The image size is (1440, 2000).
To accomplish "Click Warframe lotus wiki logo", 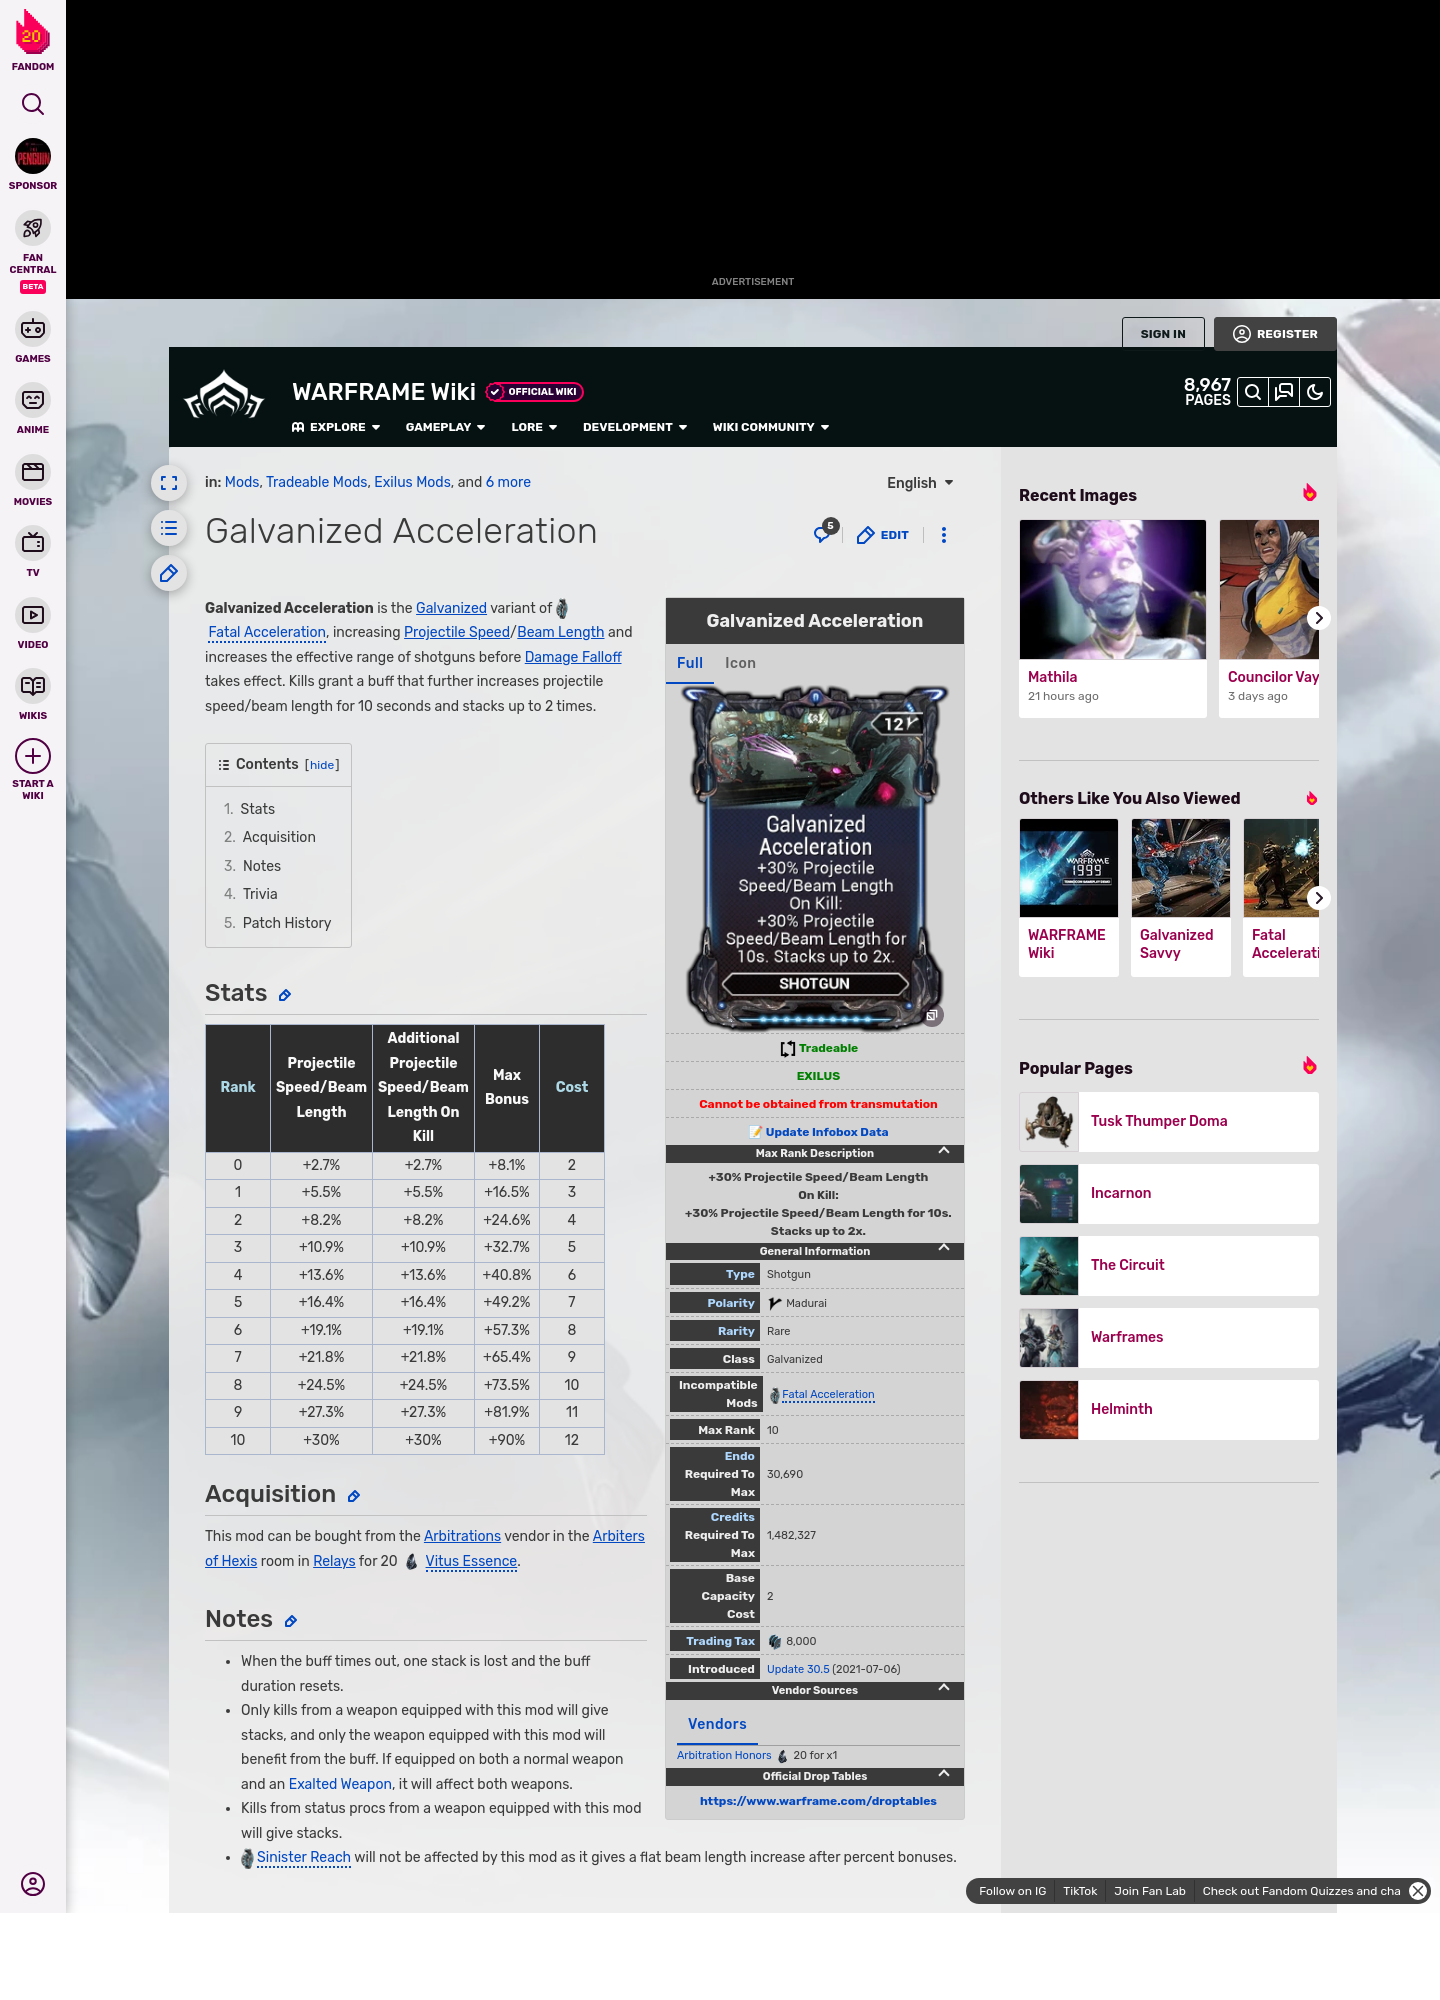I will coord(224,396).
